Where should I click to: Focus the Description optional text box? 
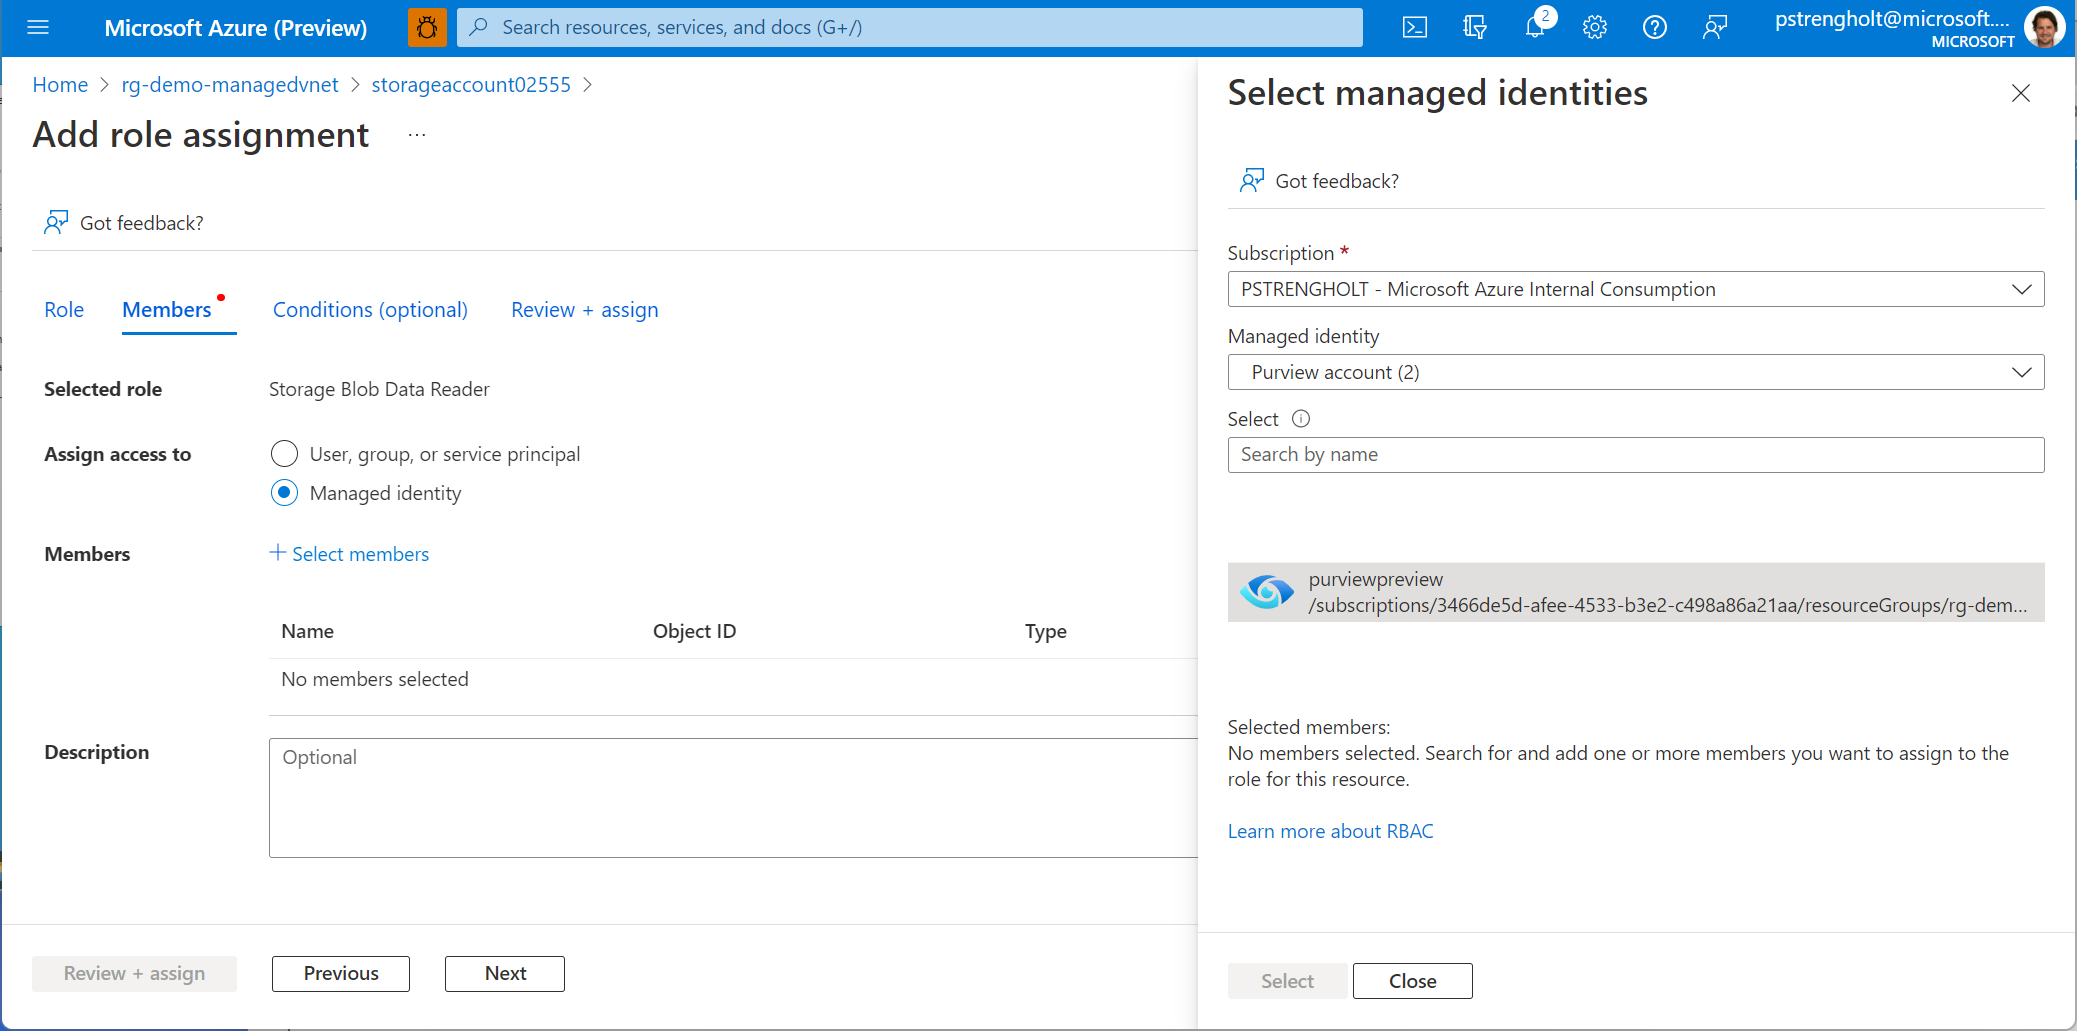tap(733, 798)
